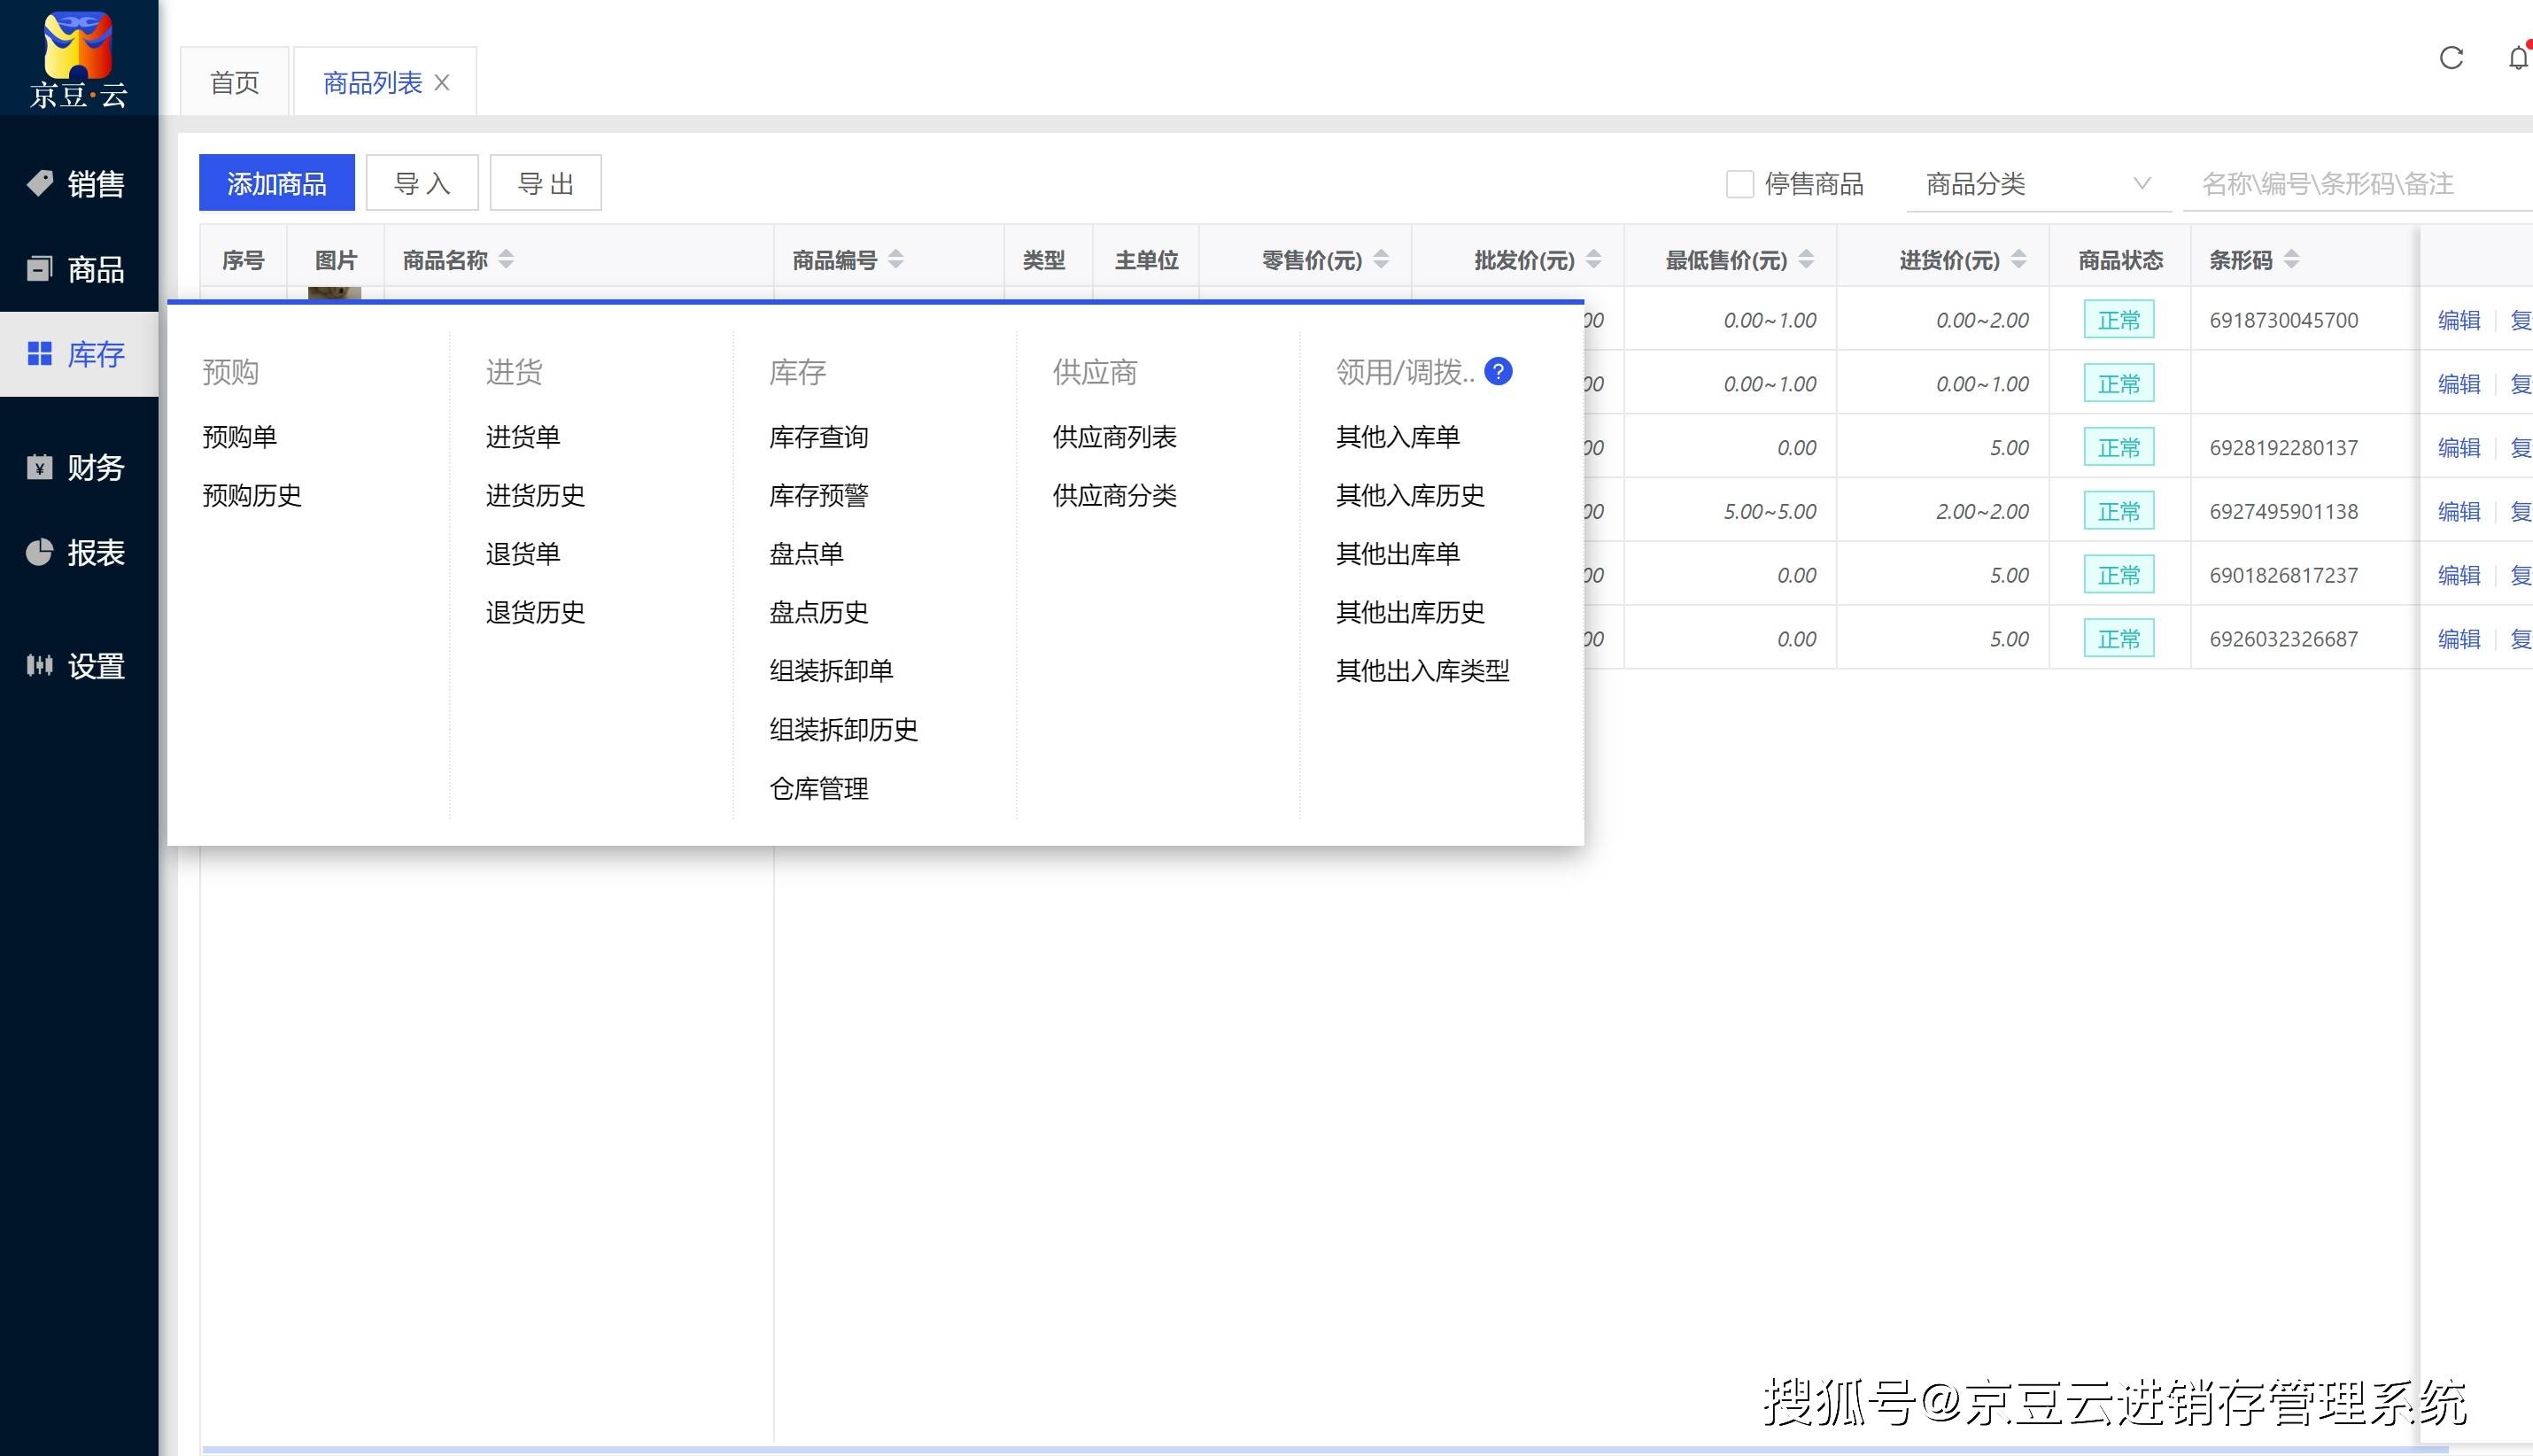Image resolution: width=2533 pixels, height=1456 pixels.
Task: Click 编辑 for barcode 6928192280137 row
Action: click(x=2459, y=448)
